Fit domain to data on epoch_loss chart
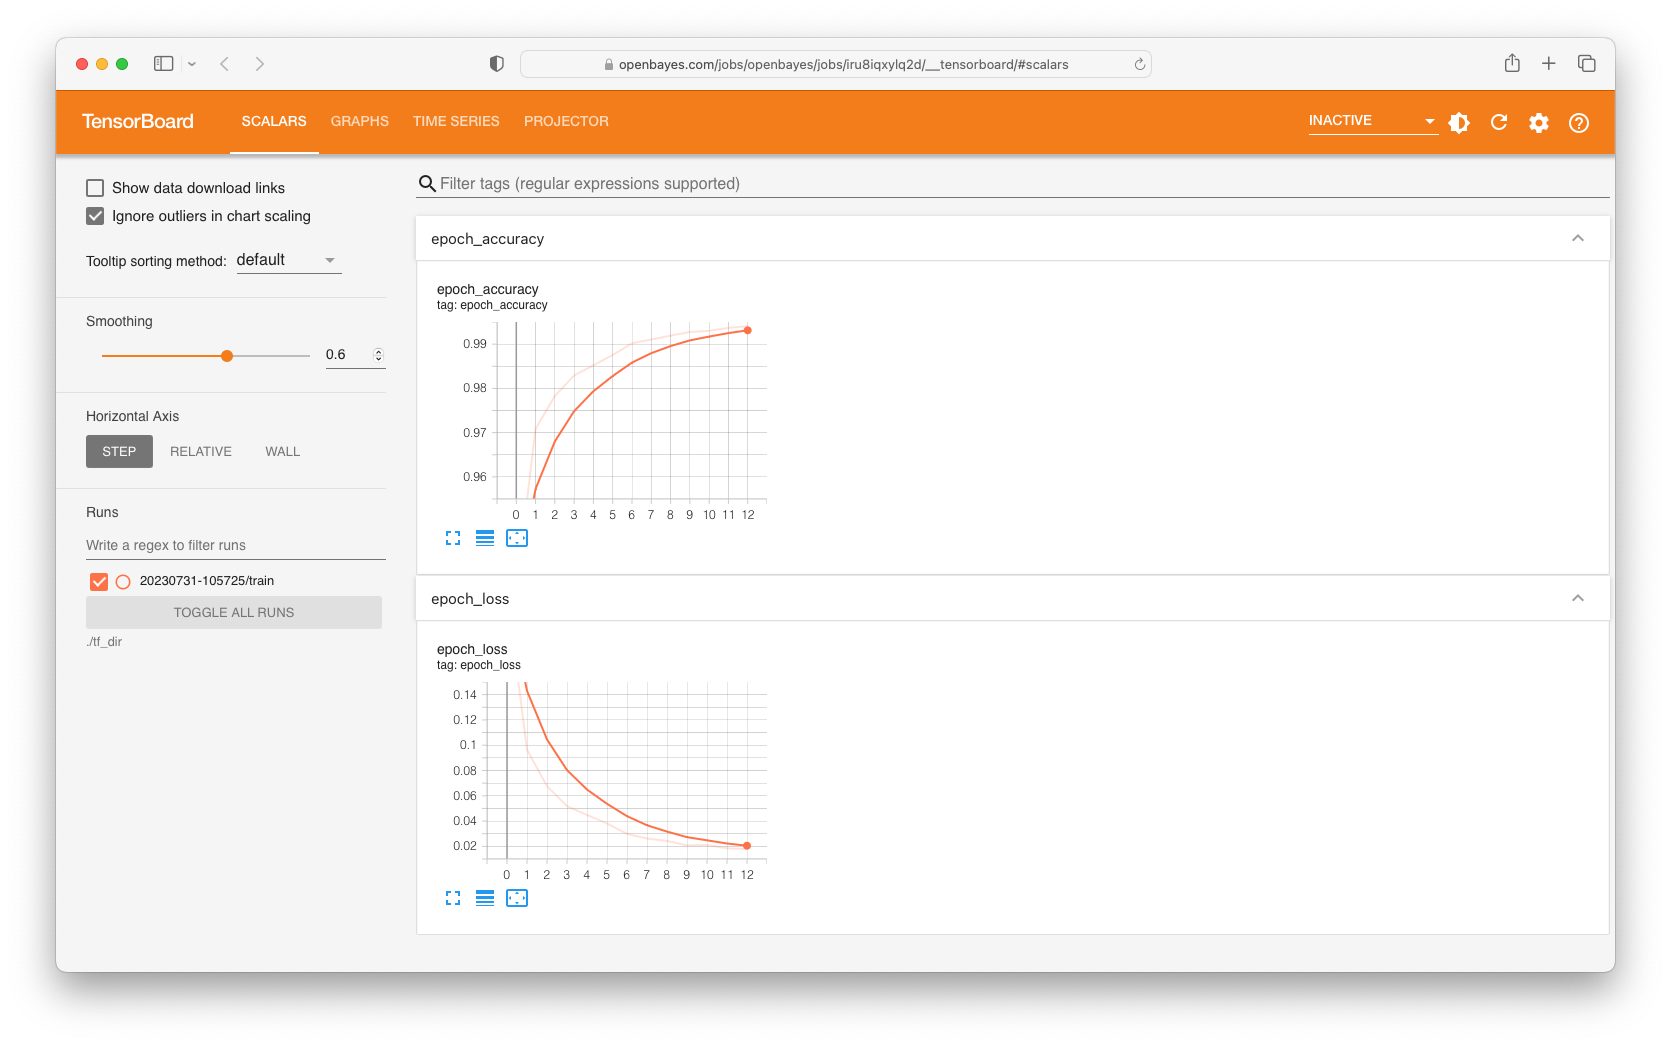 click(517, 898)
